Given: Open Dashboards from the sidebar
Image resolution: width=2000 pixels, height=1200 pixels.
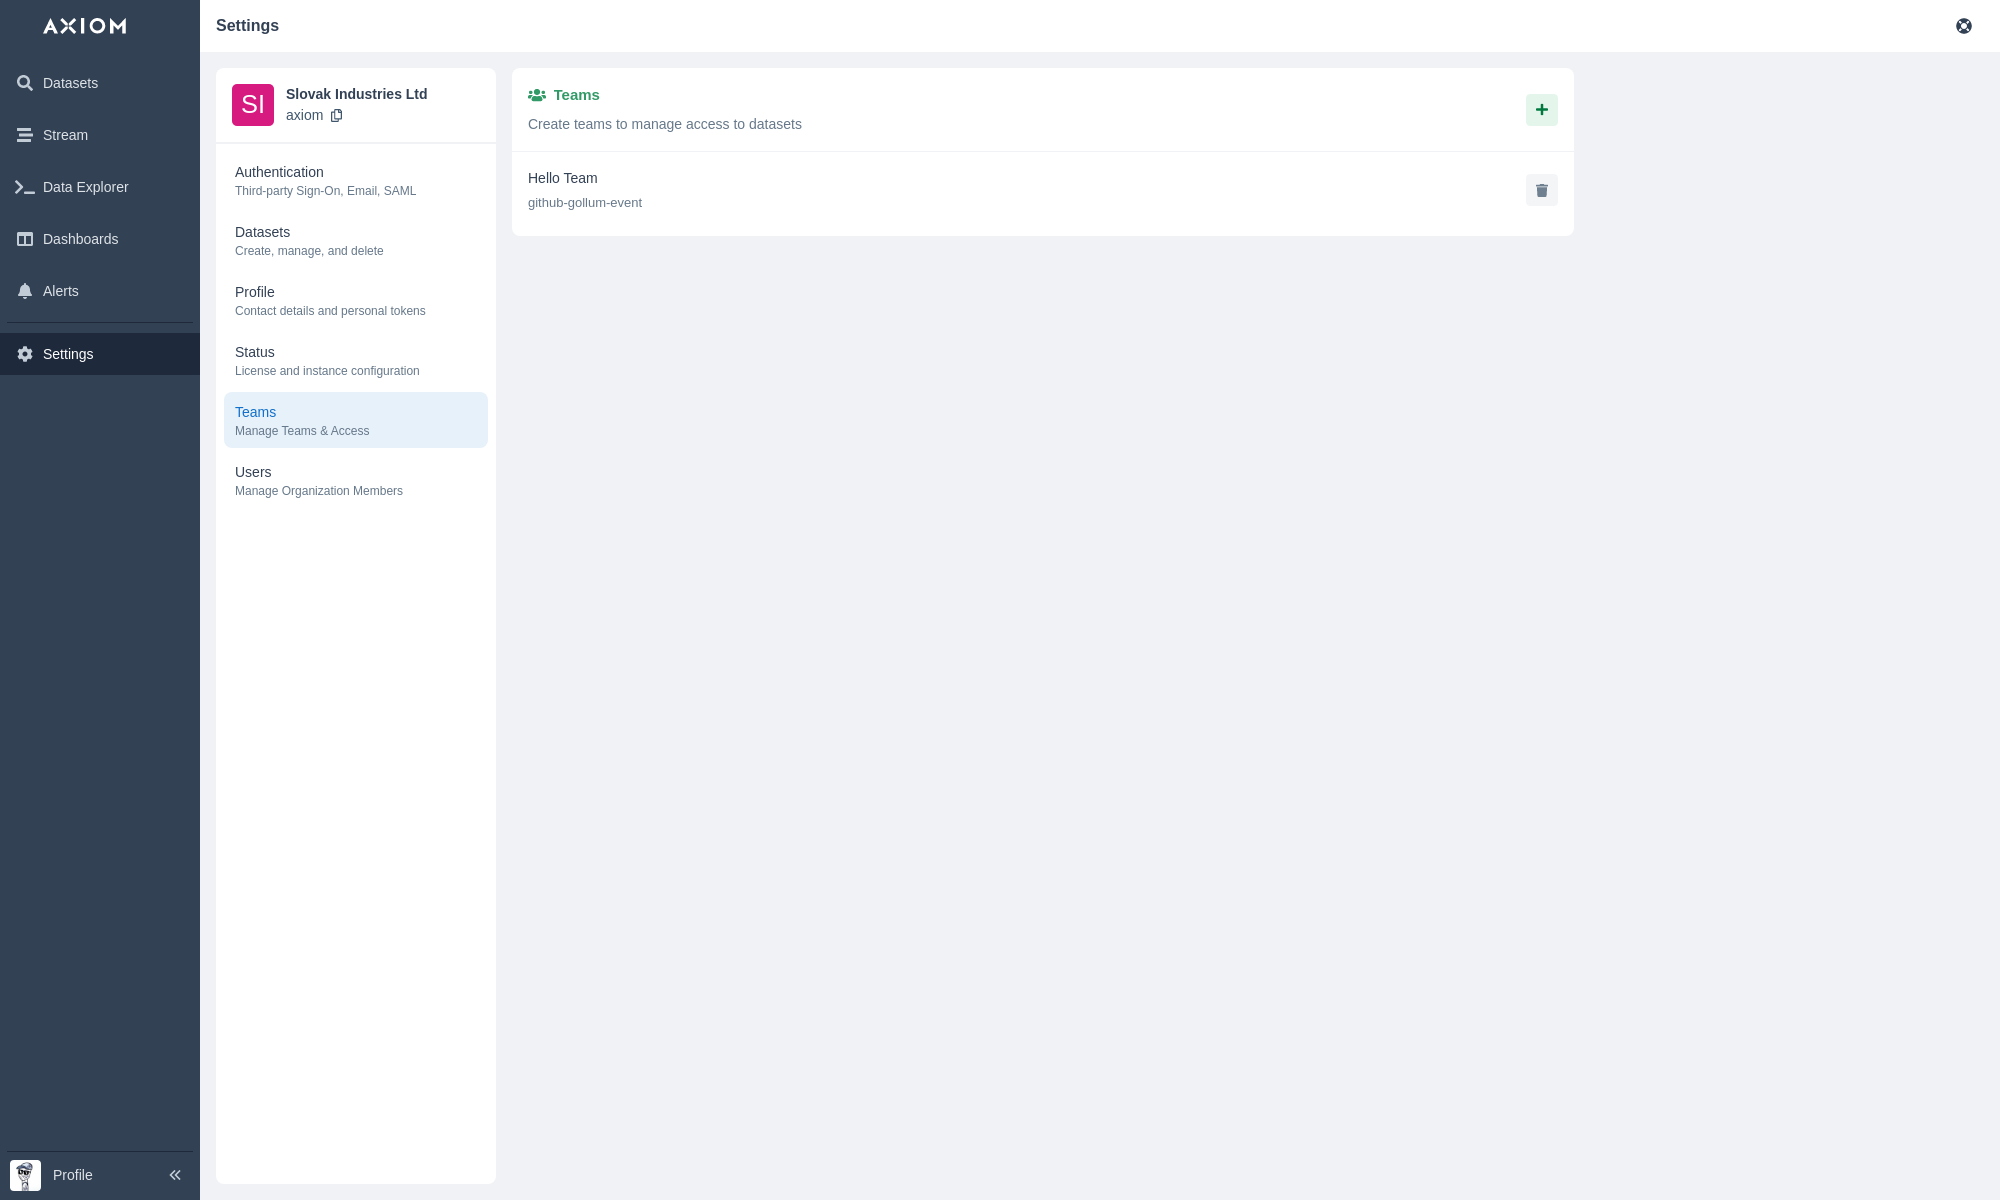Looking at the screenshot, I should coord(80,239).
